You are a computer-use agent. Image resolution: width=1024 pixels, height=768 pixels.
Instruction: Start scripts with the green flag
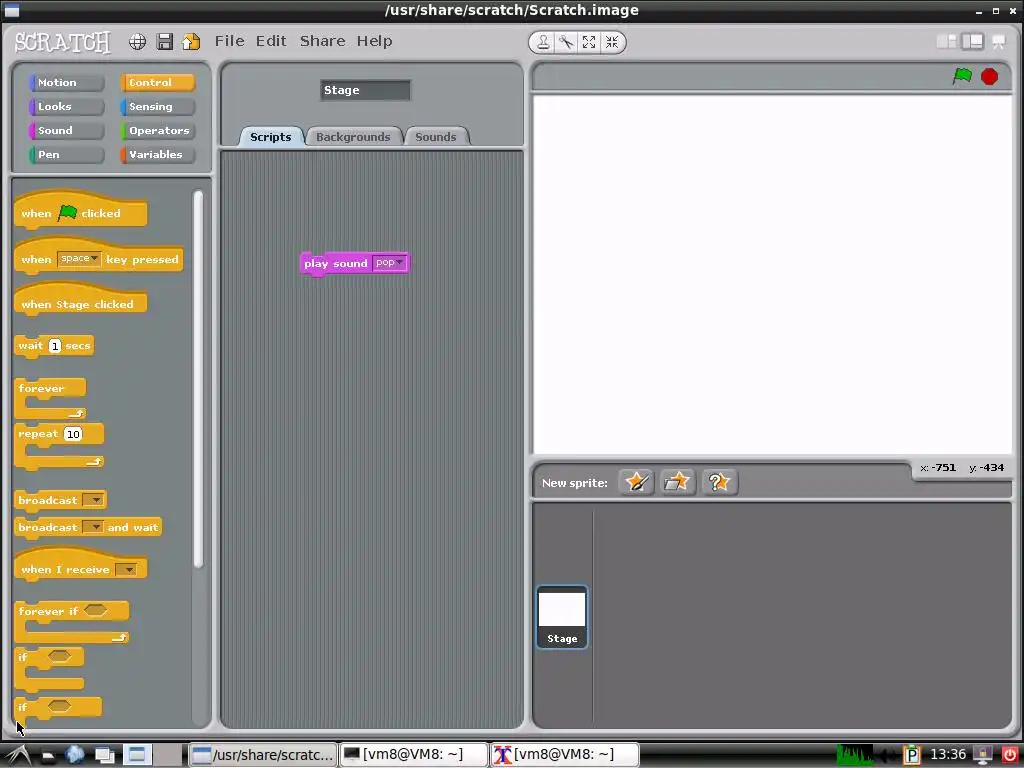click(962, 76)
